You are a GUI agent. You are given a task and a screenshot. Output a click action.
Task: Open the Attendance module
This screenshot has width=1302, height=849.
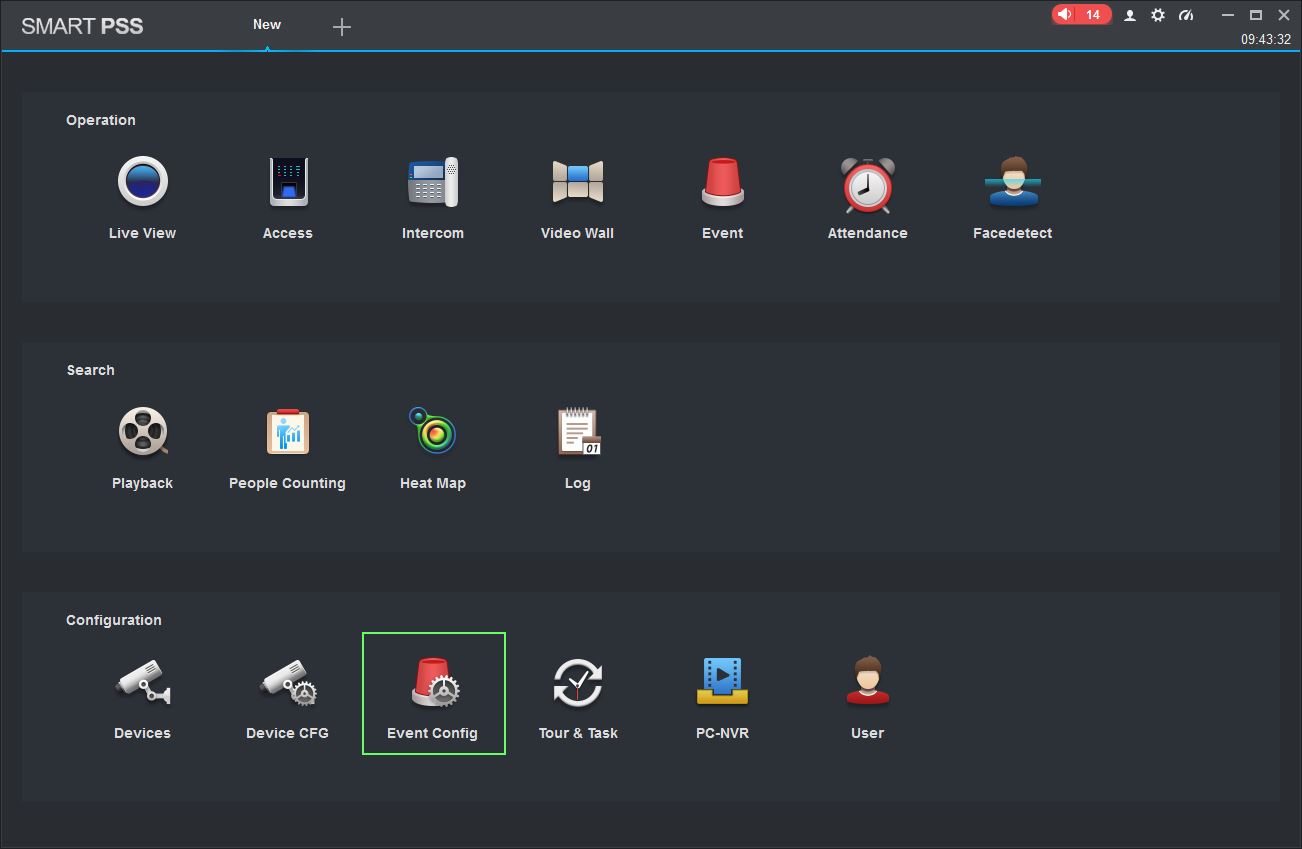pos(867,198)
